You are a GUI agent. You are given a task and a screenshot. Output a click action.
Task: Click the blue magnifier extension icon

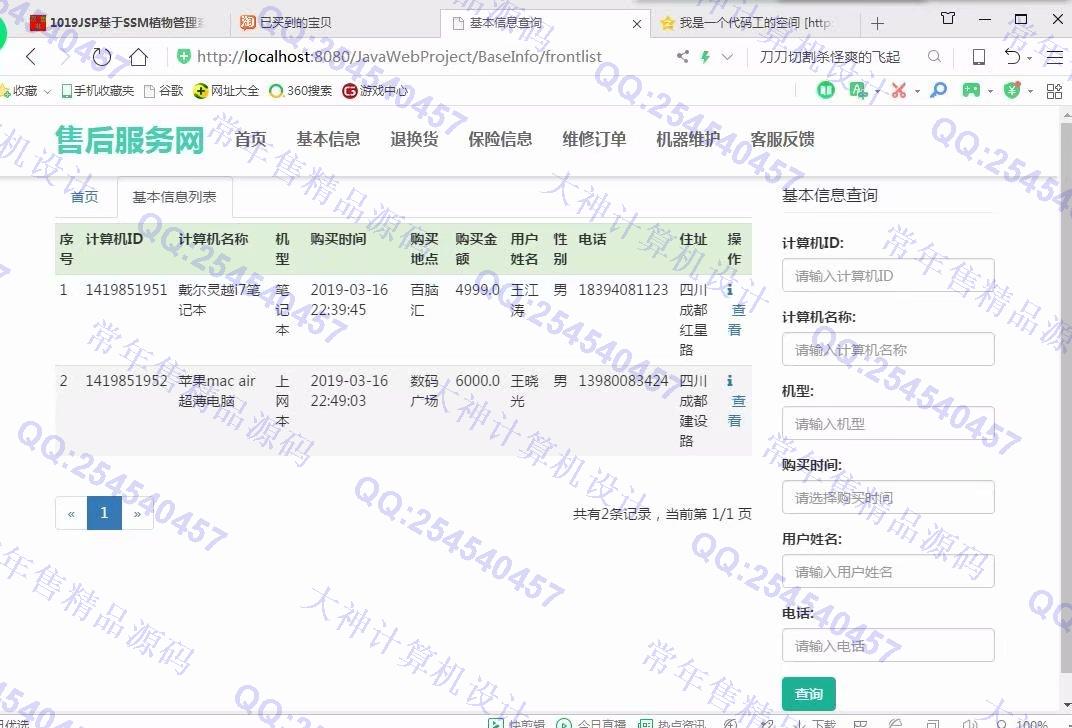pos(939,90)
